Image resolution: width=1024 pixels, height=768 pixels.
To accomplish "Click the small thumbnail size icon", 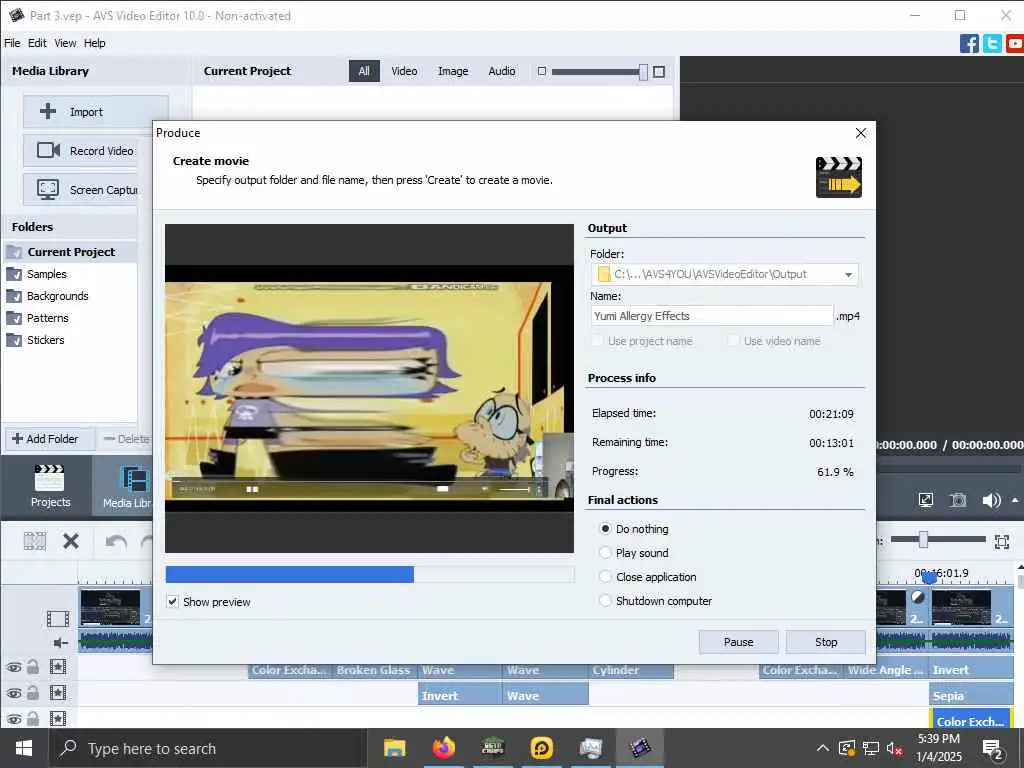I will point(541,71).
